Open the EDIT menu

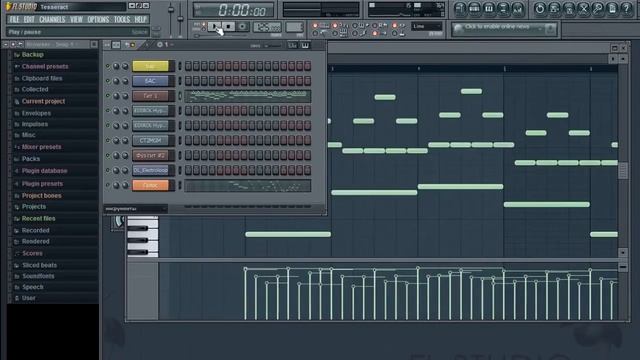29,20
